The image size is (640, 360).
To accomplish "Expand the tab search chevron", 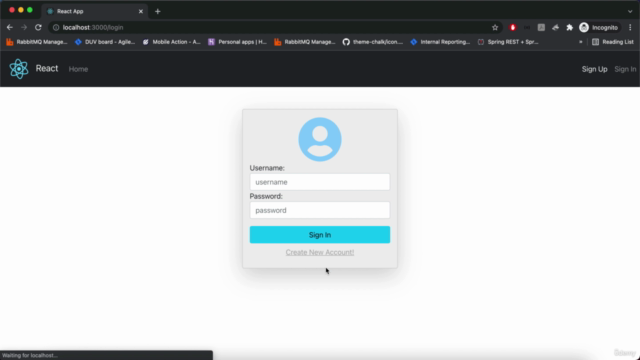I will 630,11.
